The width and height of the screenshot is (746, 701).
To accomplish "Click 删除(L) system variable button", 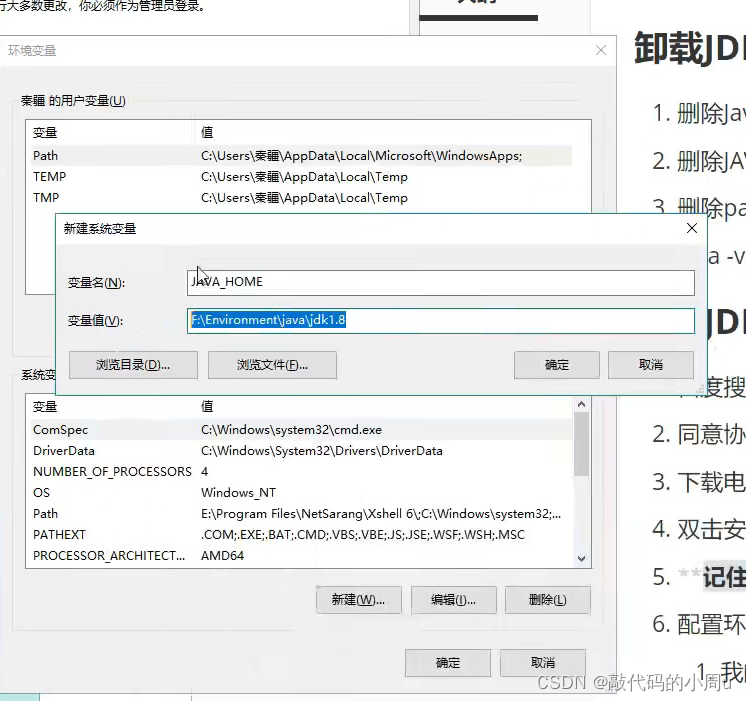I will [x=548, y=600].
